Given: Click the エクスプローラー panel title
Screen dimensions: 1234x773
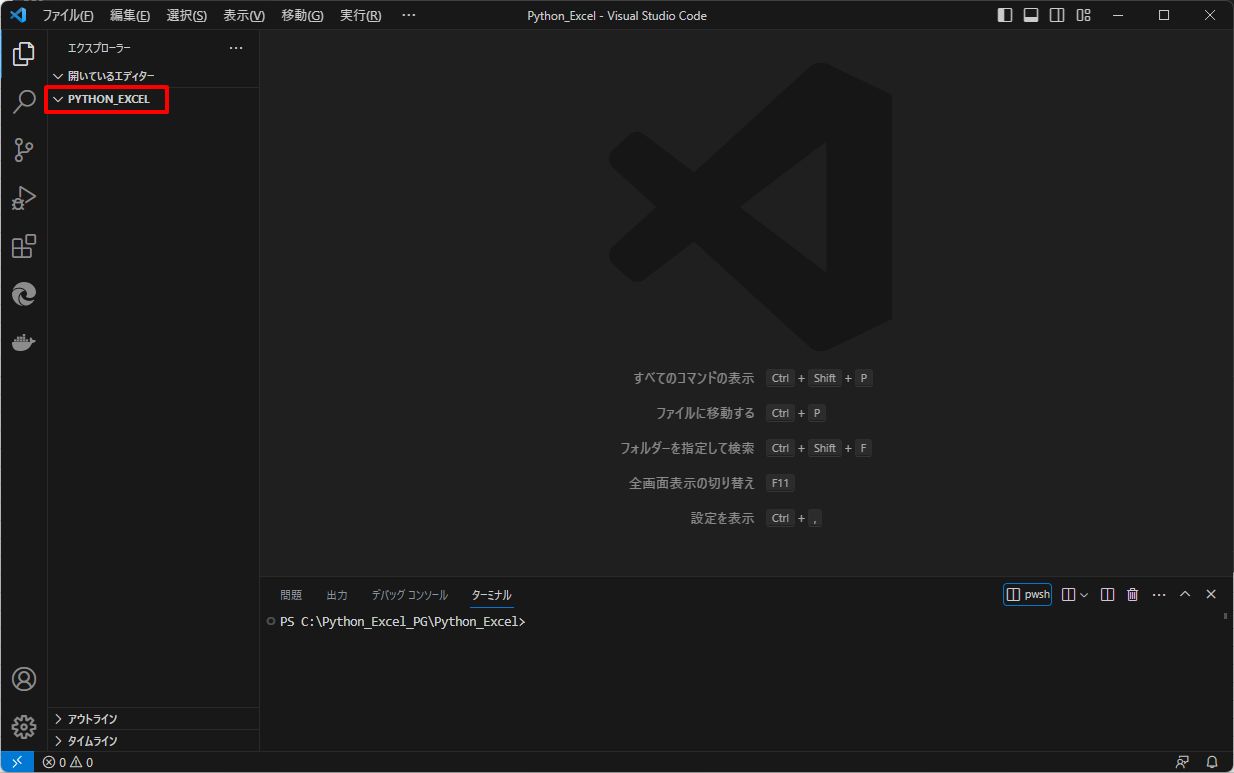Looking at the screenshot, I should 99,48.
